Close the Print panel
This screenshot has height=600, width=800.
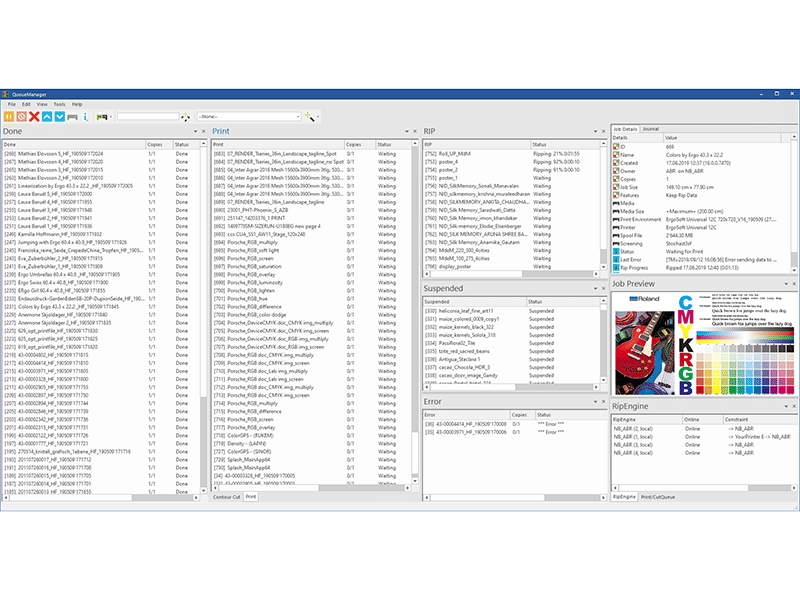click(415, 131)
